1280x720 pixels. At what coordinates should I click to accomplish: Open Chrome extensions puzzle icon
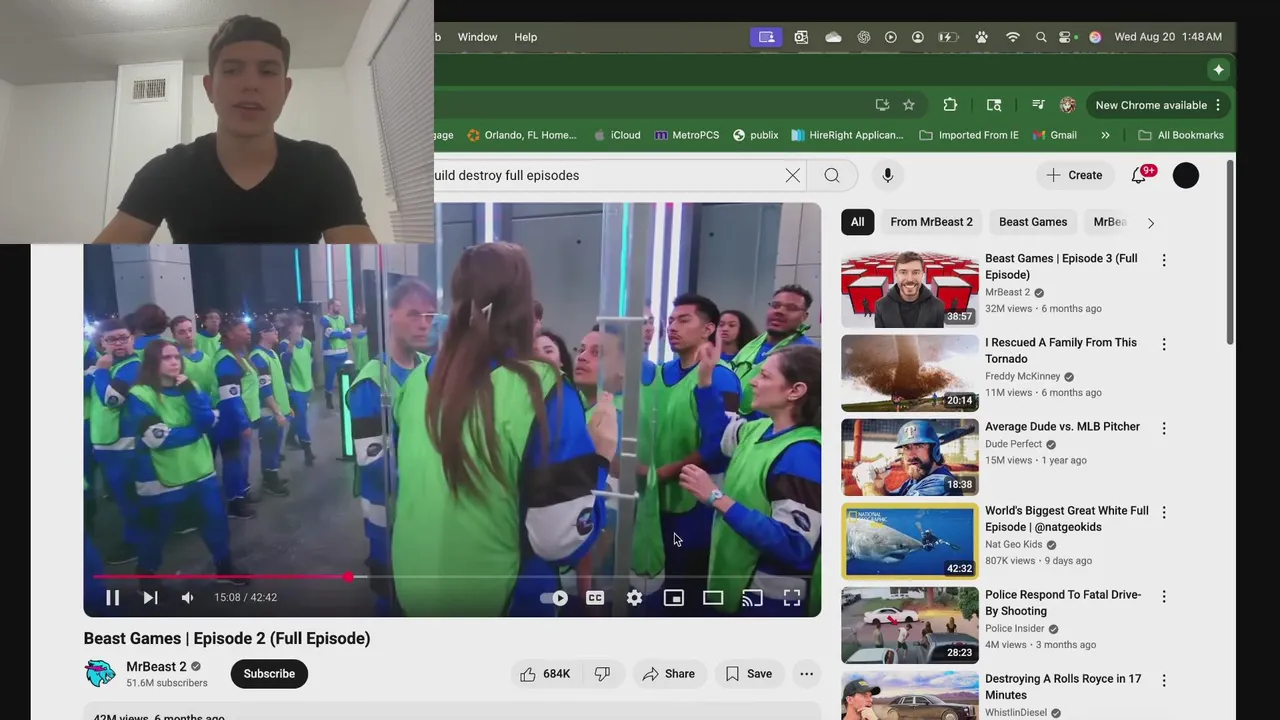(950, 105)
